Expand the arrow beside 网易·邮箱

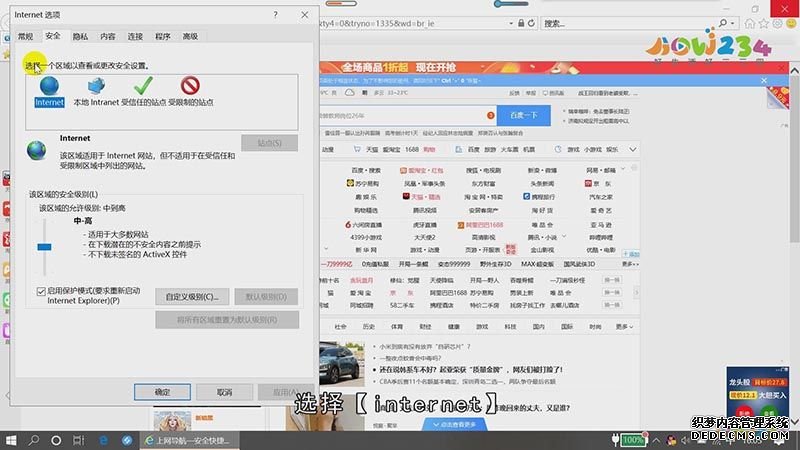coord(622,169)
